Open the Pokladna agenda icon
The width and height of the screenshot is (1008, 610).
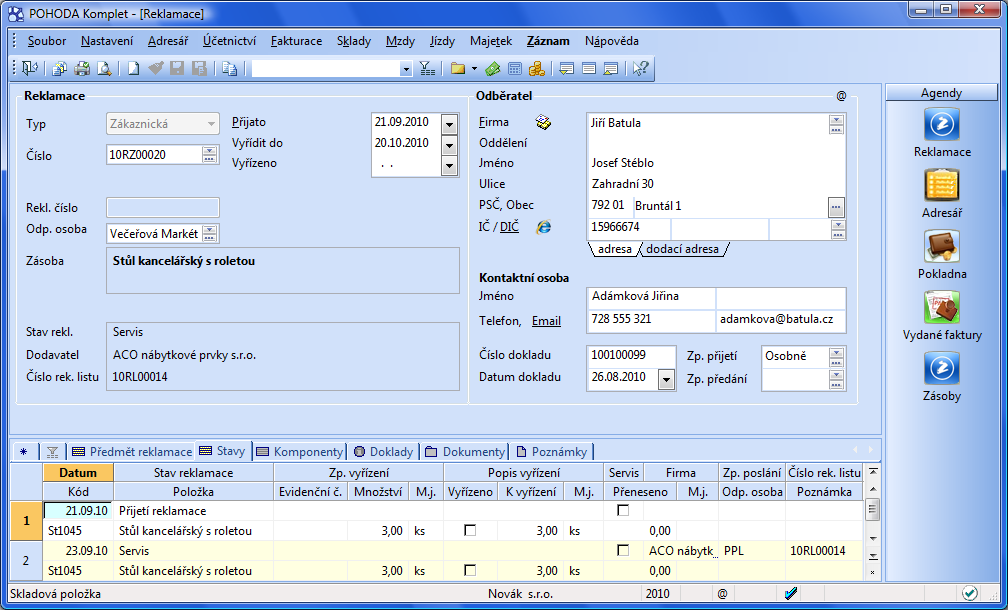click(x=942, y=246)
